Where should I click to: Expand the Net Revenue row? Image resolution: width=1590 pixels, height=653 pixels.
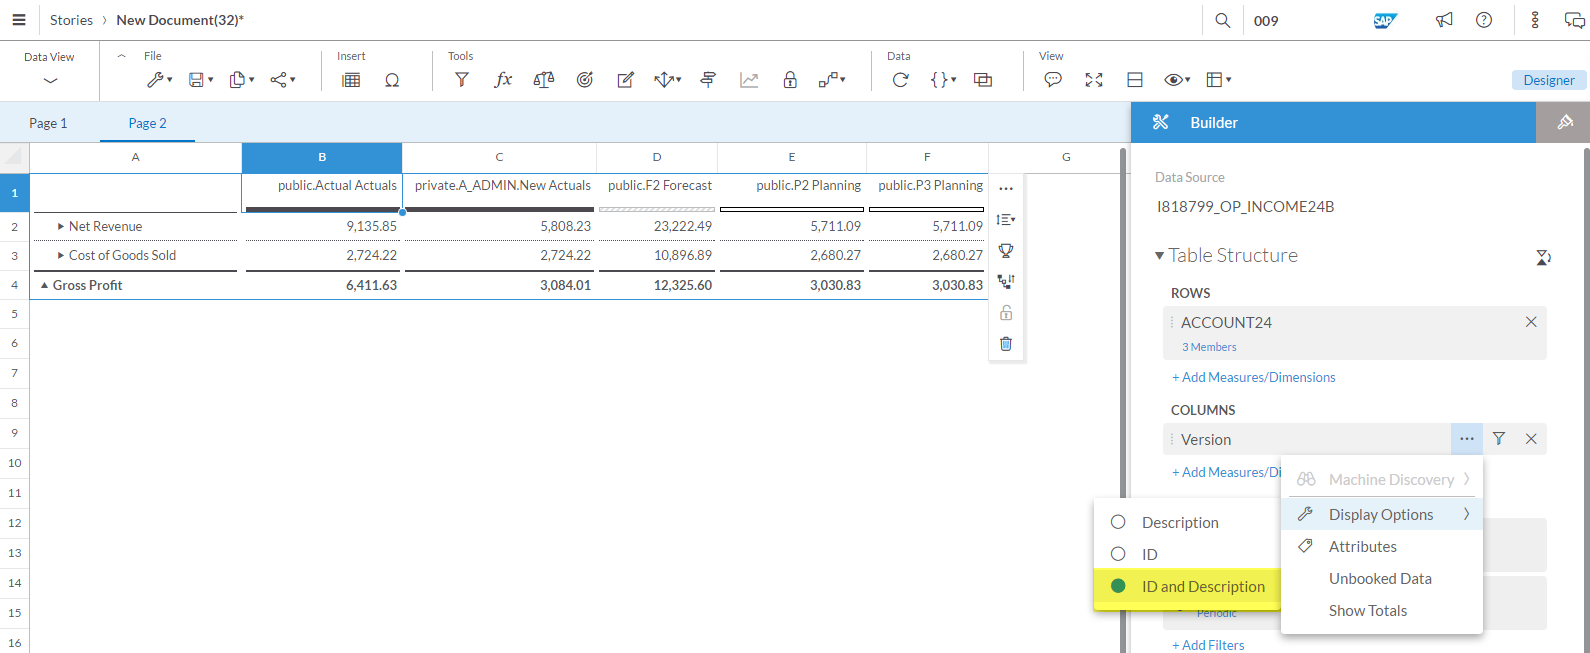[61, 227]
